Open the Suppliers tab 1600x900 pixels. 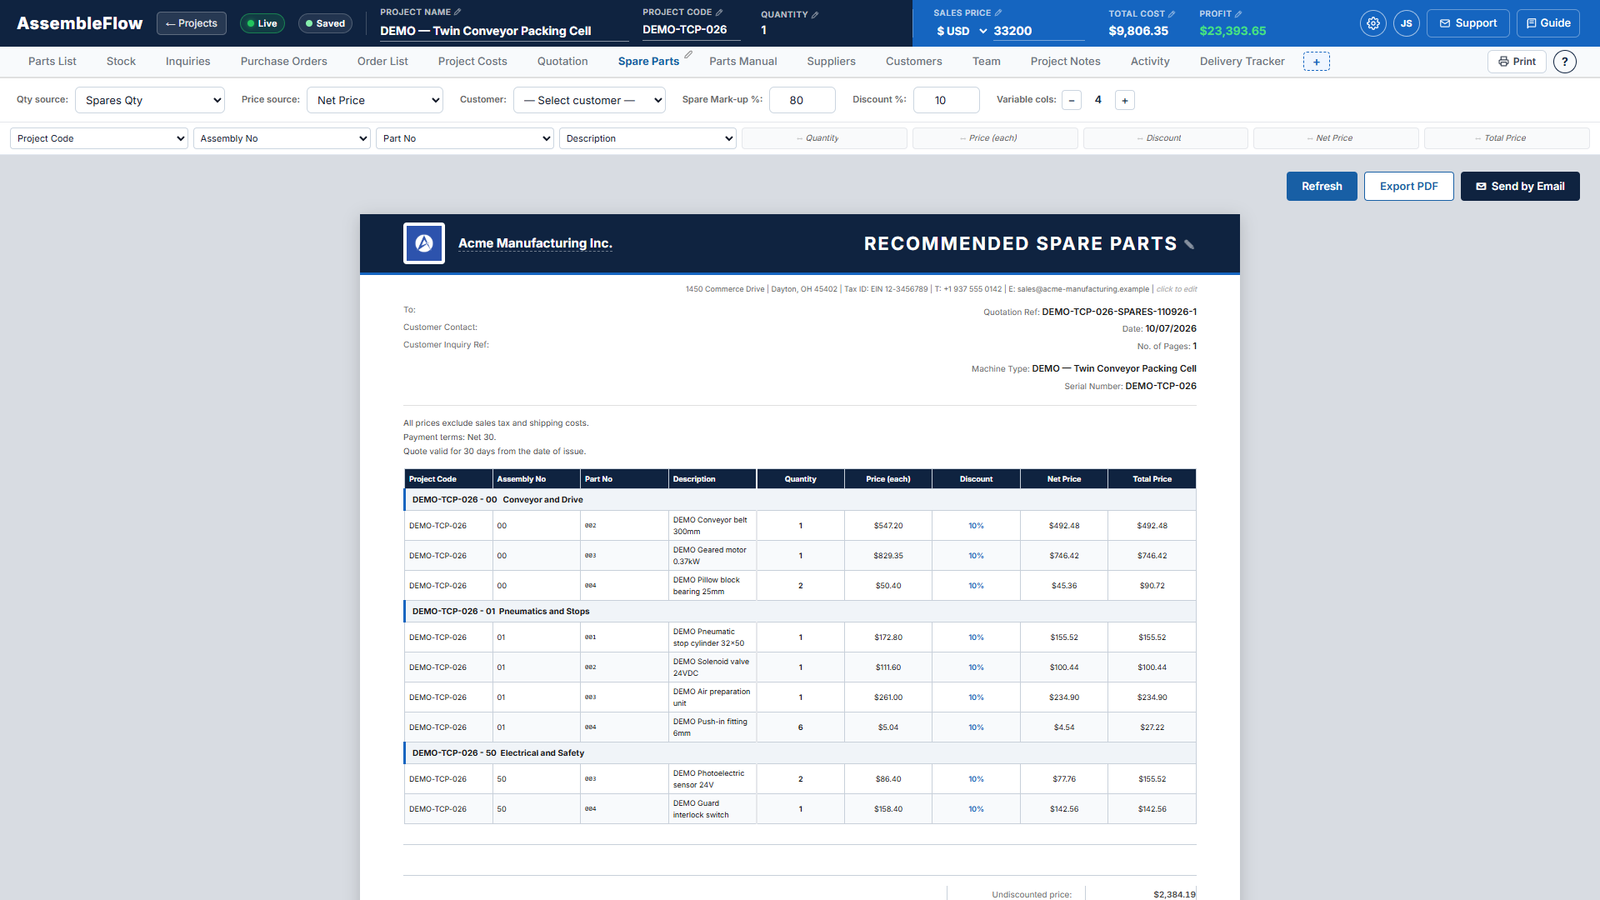click(x=831, y=62)
